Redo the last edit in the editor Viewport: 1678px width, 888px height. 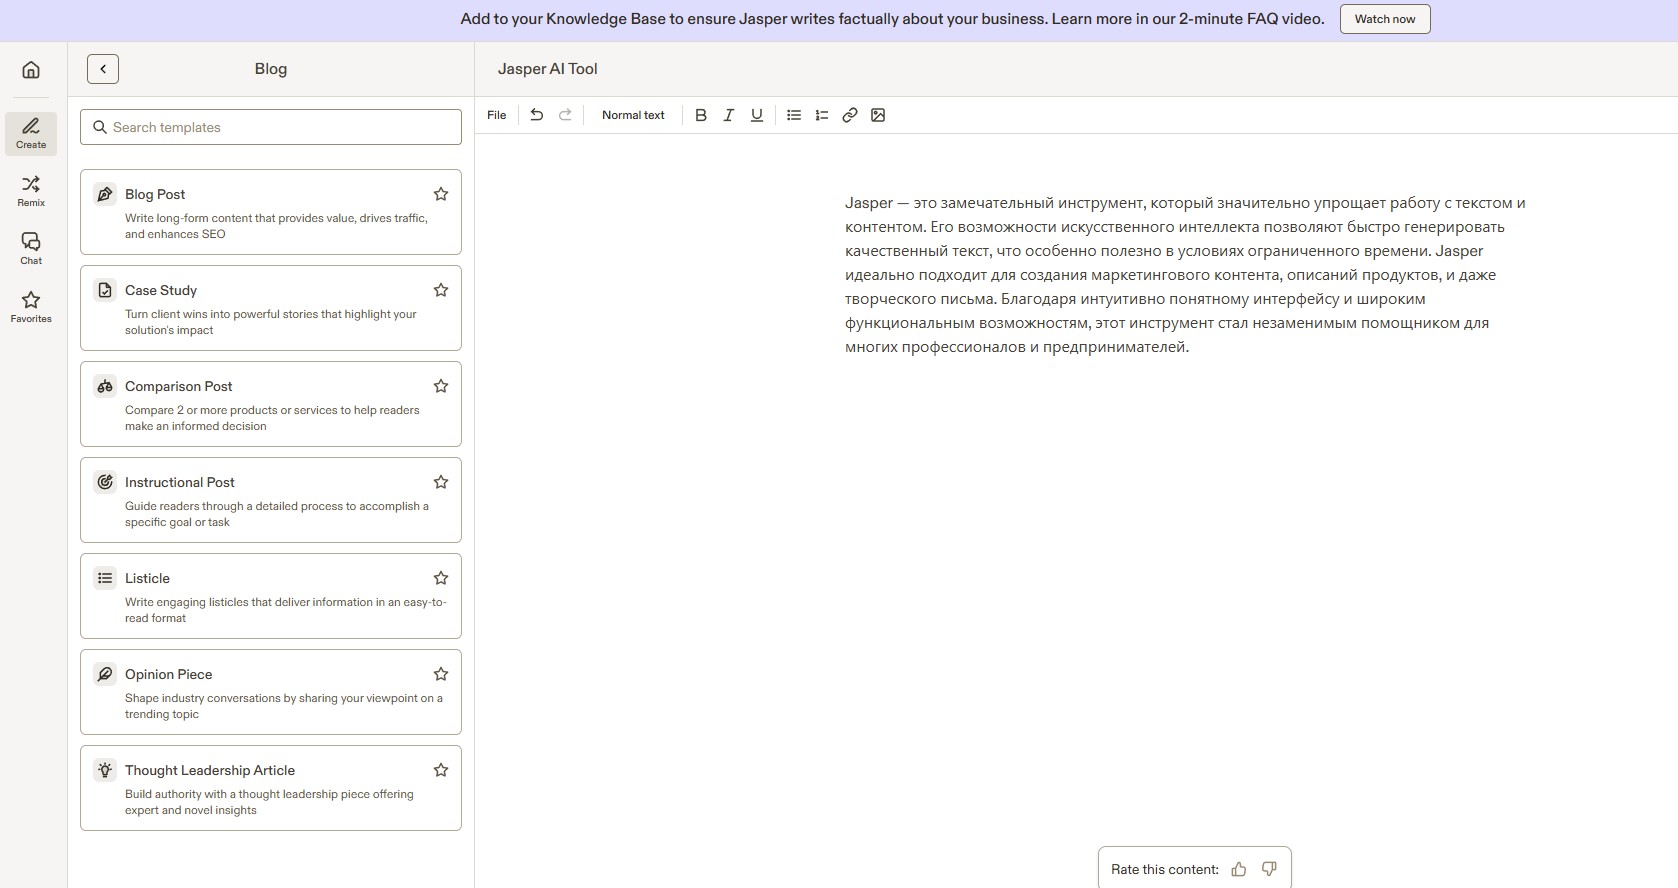(x=565, y=115)
